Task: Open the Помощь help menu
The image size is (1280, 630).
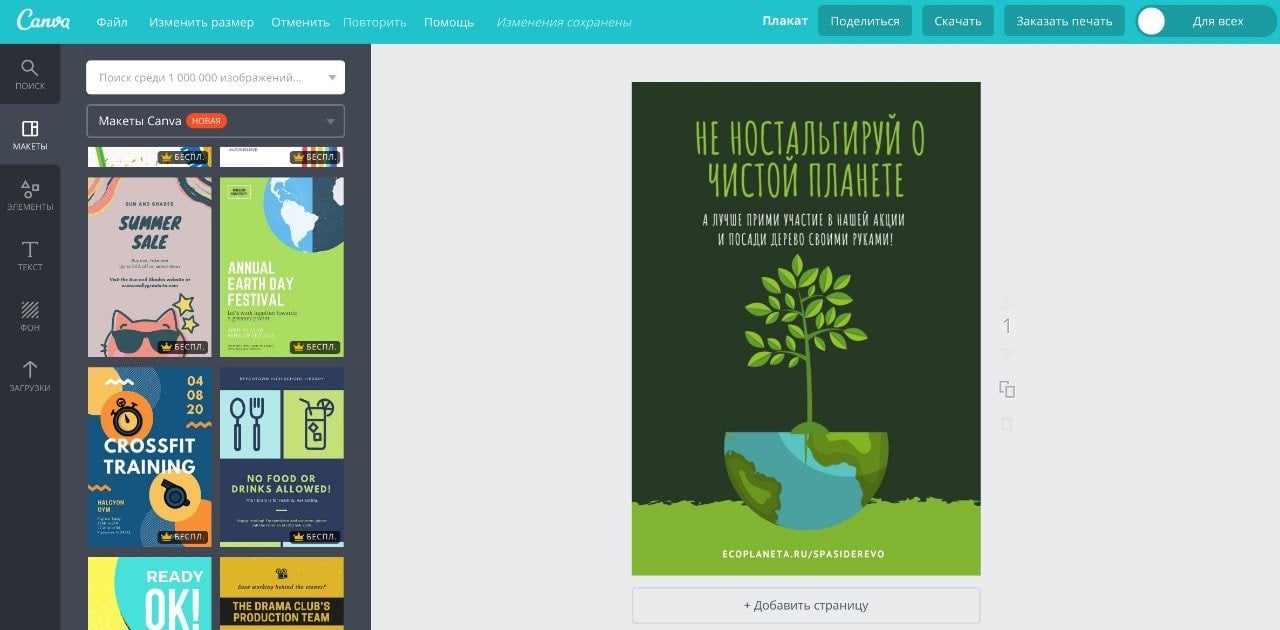Action: (449, 21)
